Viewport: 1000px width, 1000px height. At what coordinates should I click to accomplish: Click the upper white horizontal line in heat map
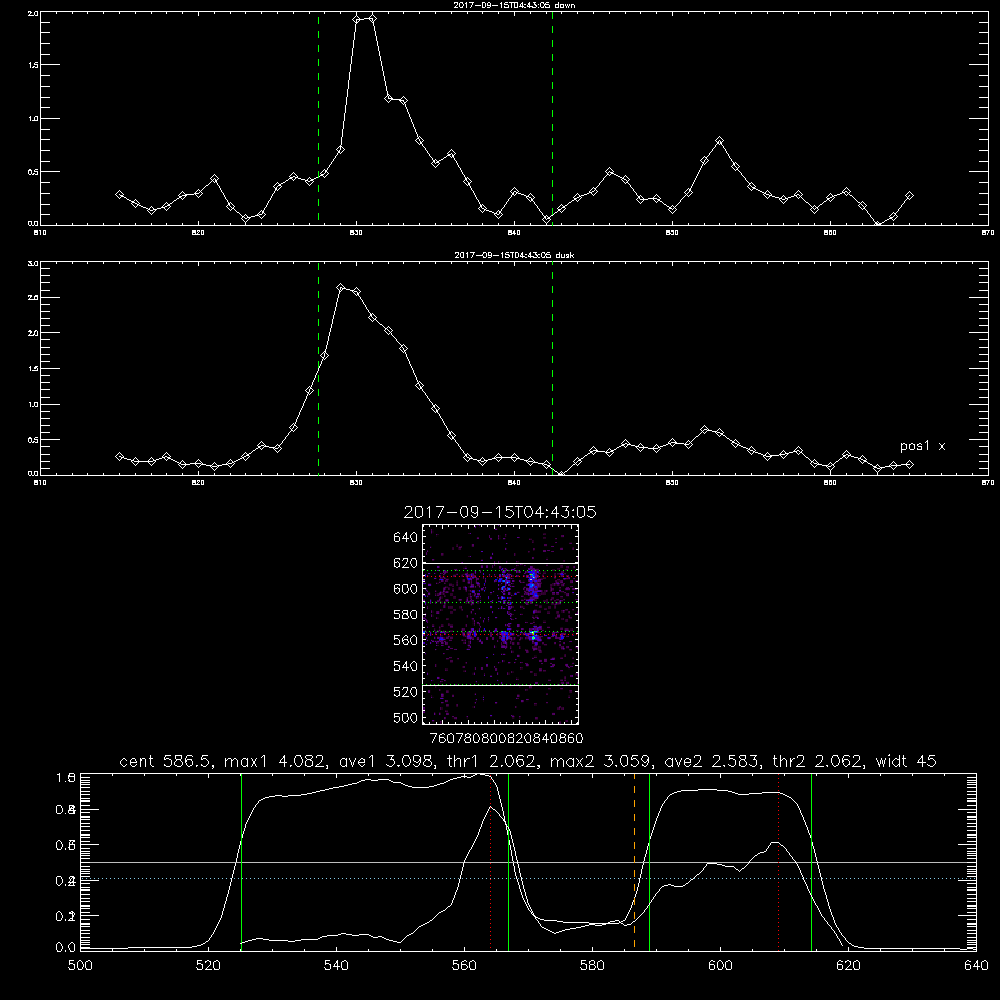tap(501, 563)
